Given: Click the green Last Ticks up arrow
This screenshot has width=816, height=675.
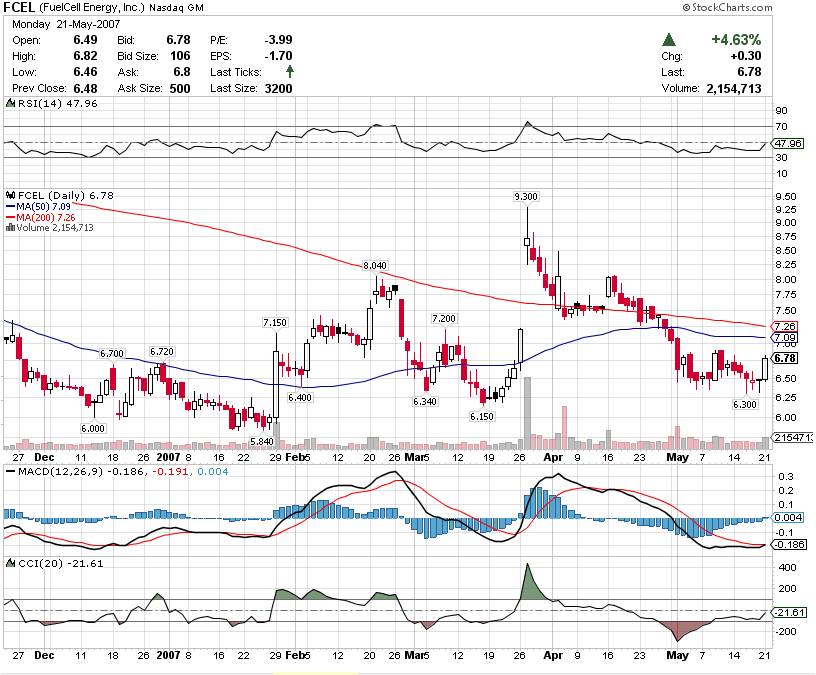Looking at the screenshot, I should tap(290, 72).
